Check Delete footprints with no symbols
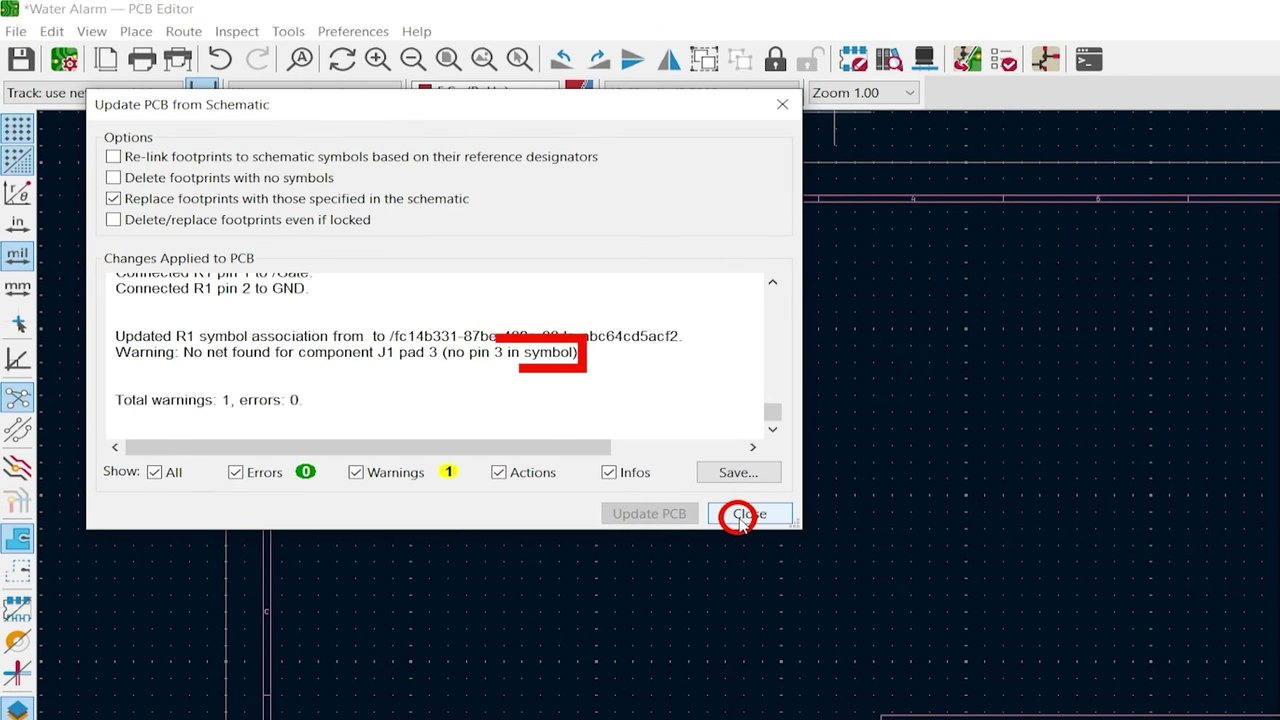Screen dimensions: 1280x720 point(113,178)
